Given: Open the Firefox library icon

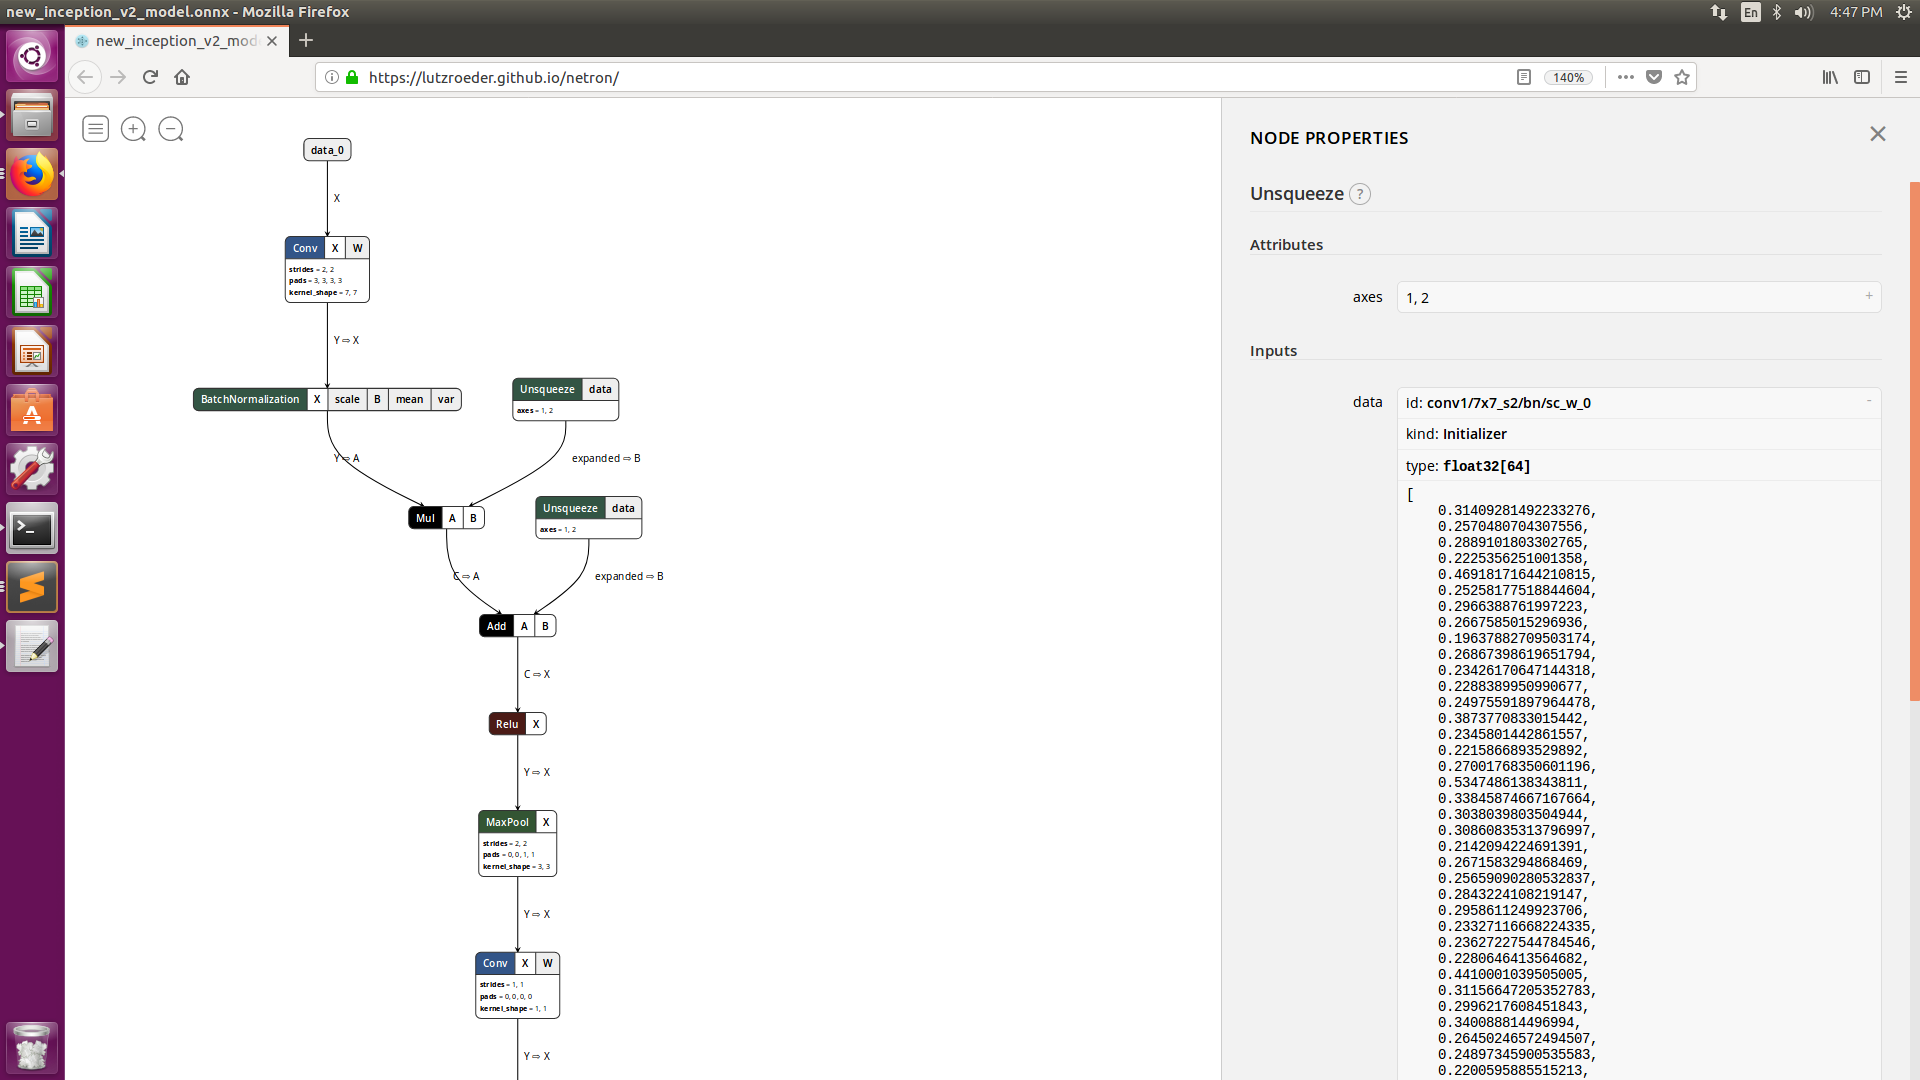Looking at the screenshot, I should pos(1830,77).
